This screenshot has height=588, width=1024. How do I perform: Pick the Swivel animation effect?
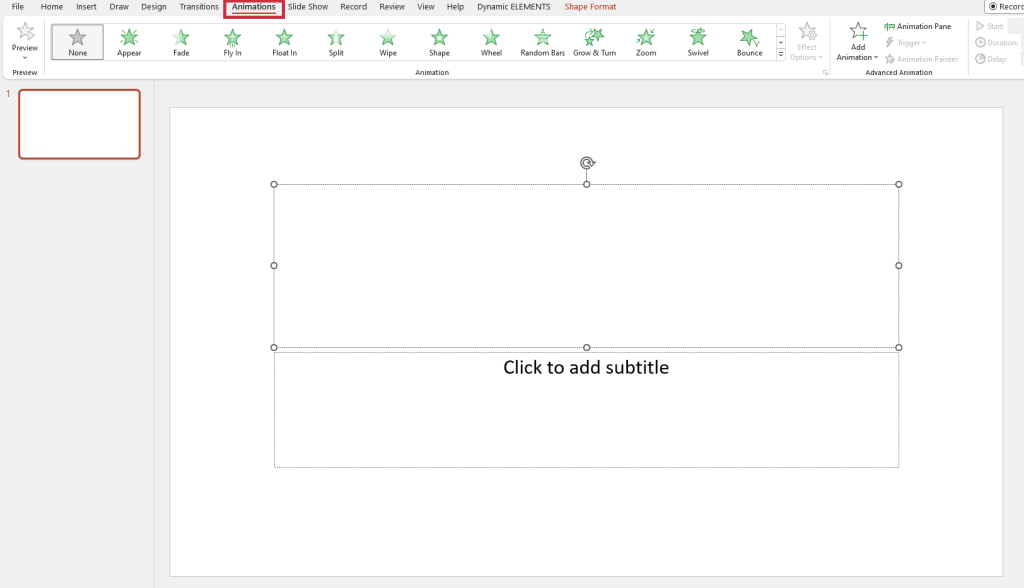[x=698, y=41]
